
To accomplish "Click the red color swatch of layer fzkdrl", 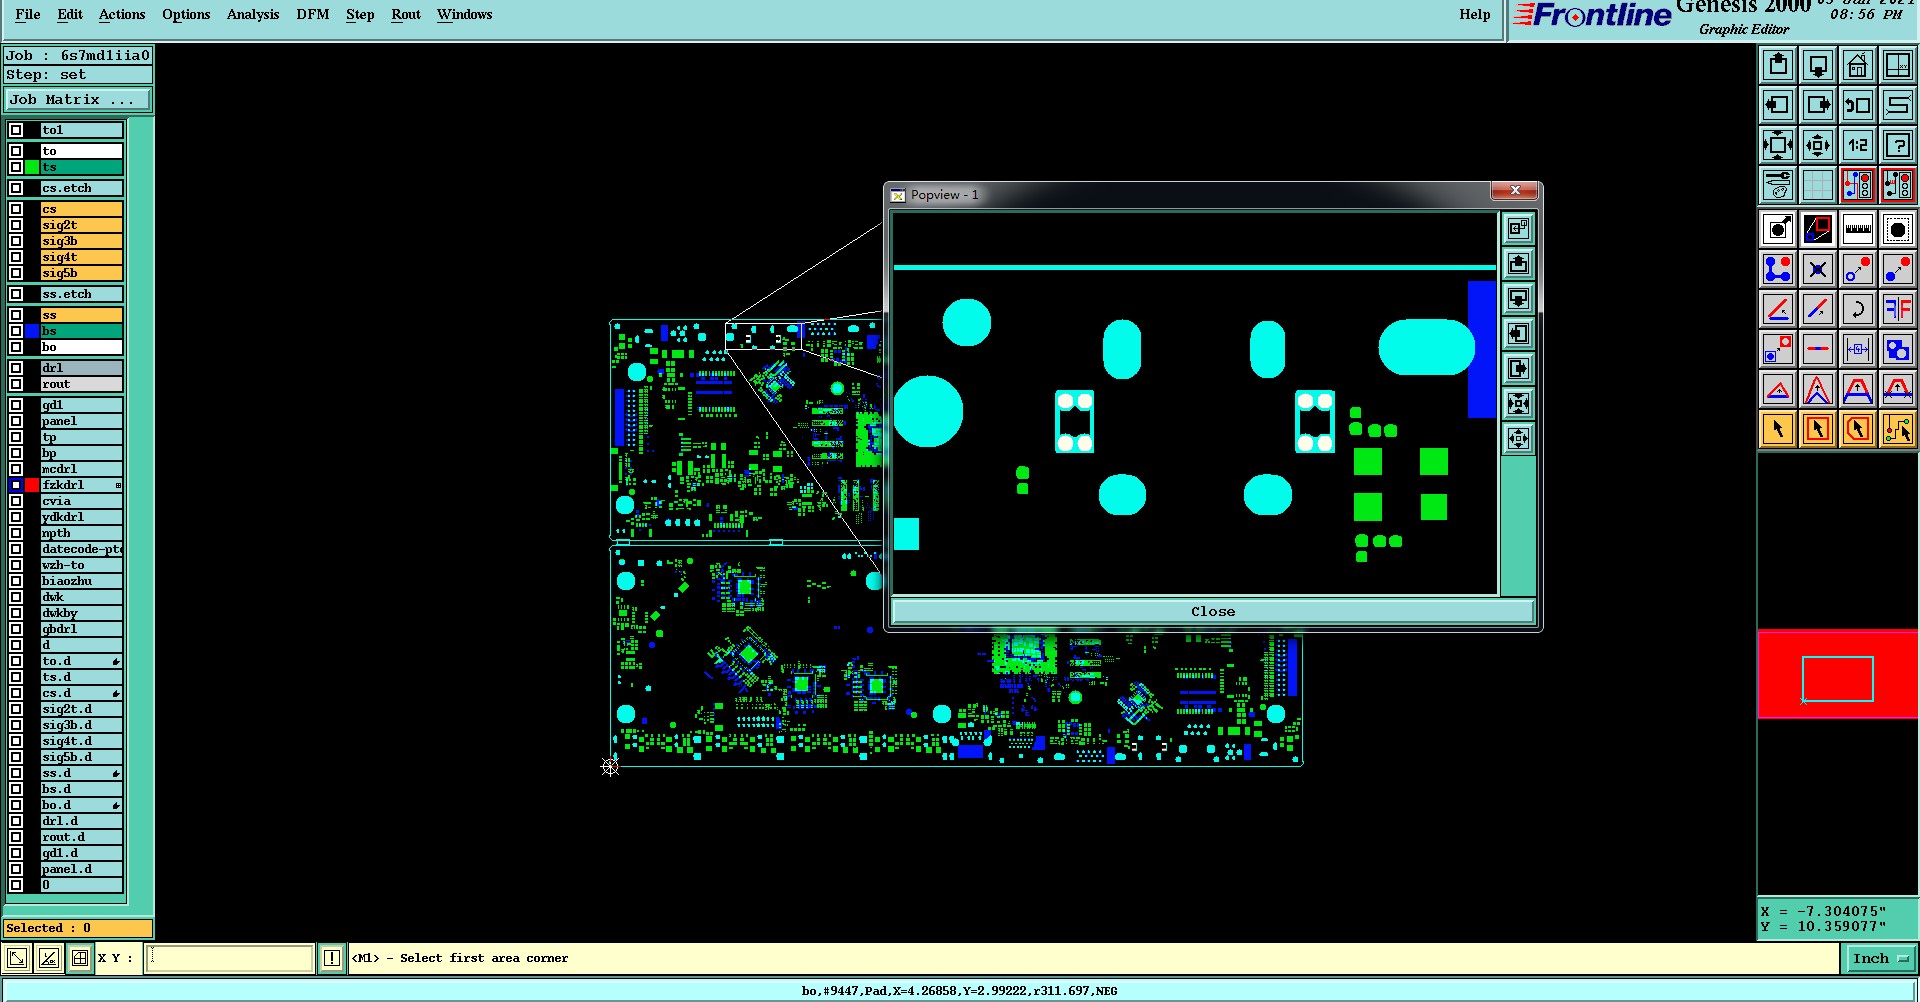I will coord(32,485).
